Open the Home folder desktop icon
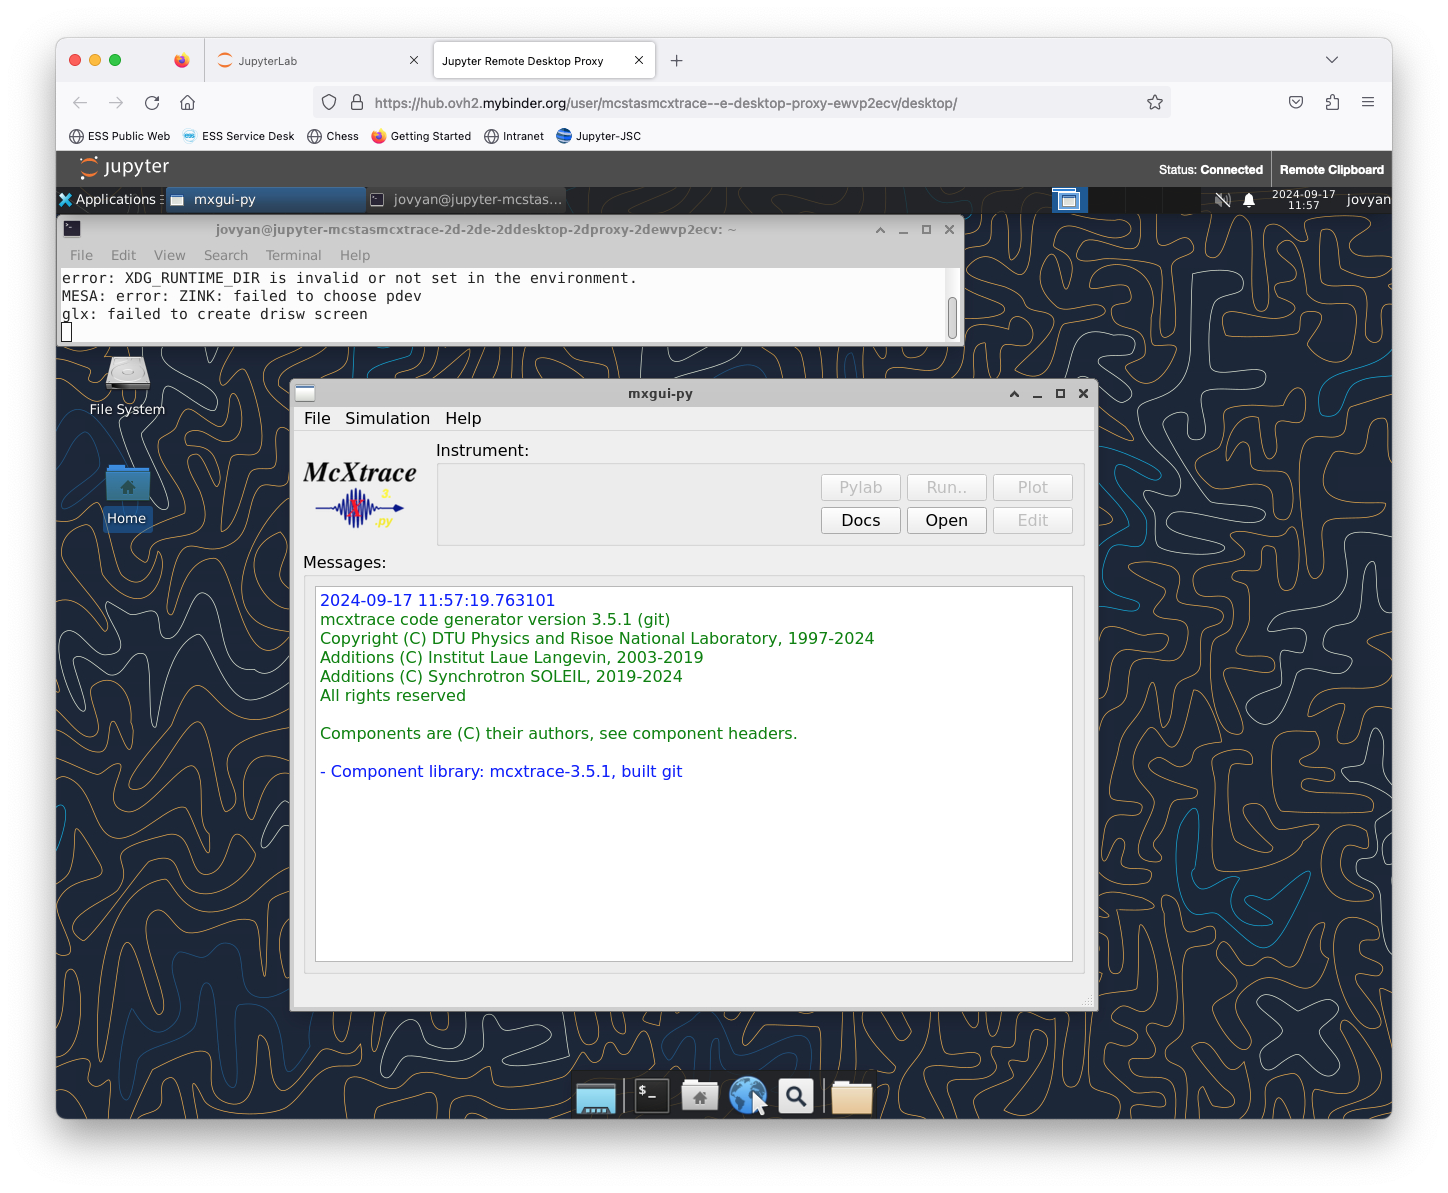The width and height of the screenshot is (1448, 1193). click(x=127, y=485)
